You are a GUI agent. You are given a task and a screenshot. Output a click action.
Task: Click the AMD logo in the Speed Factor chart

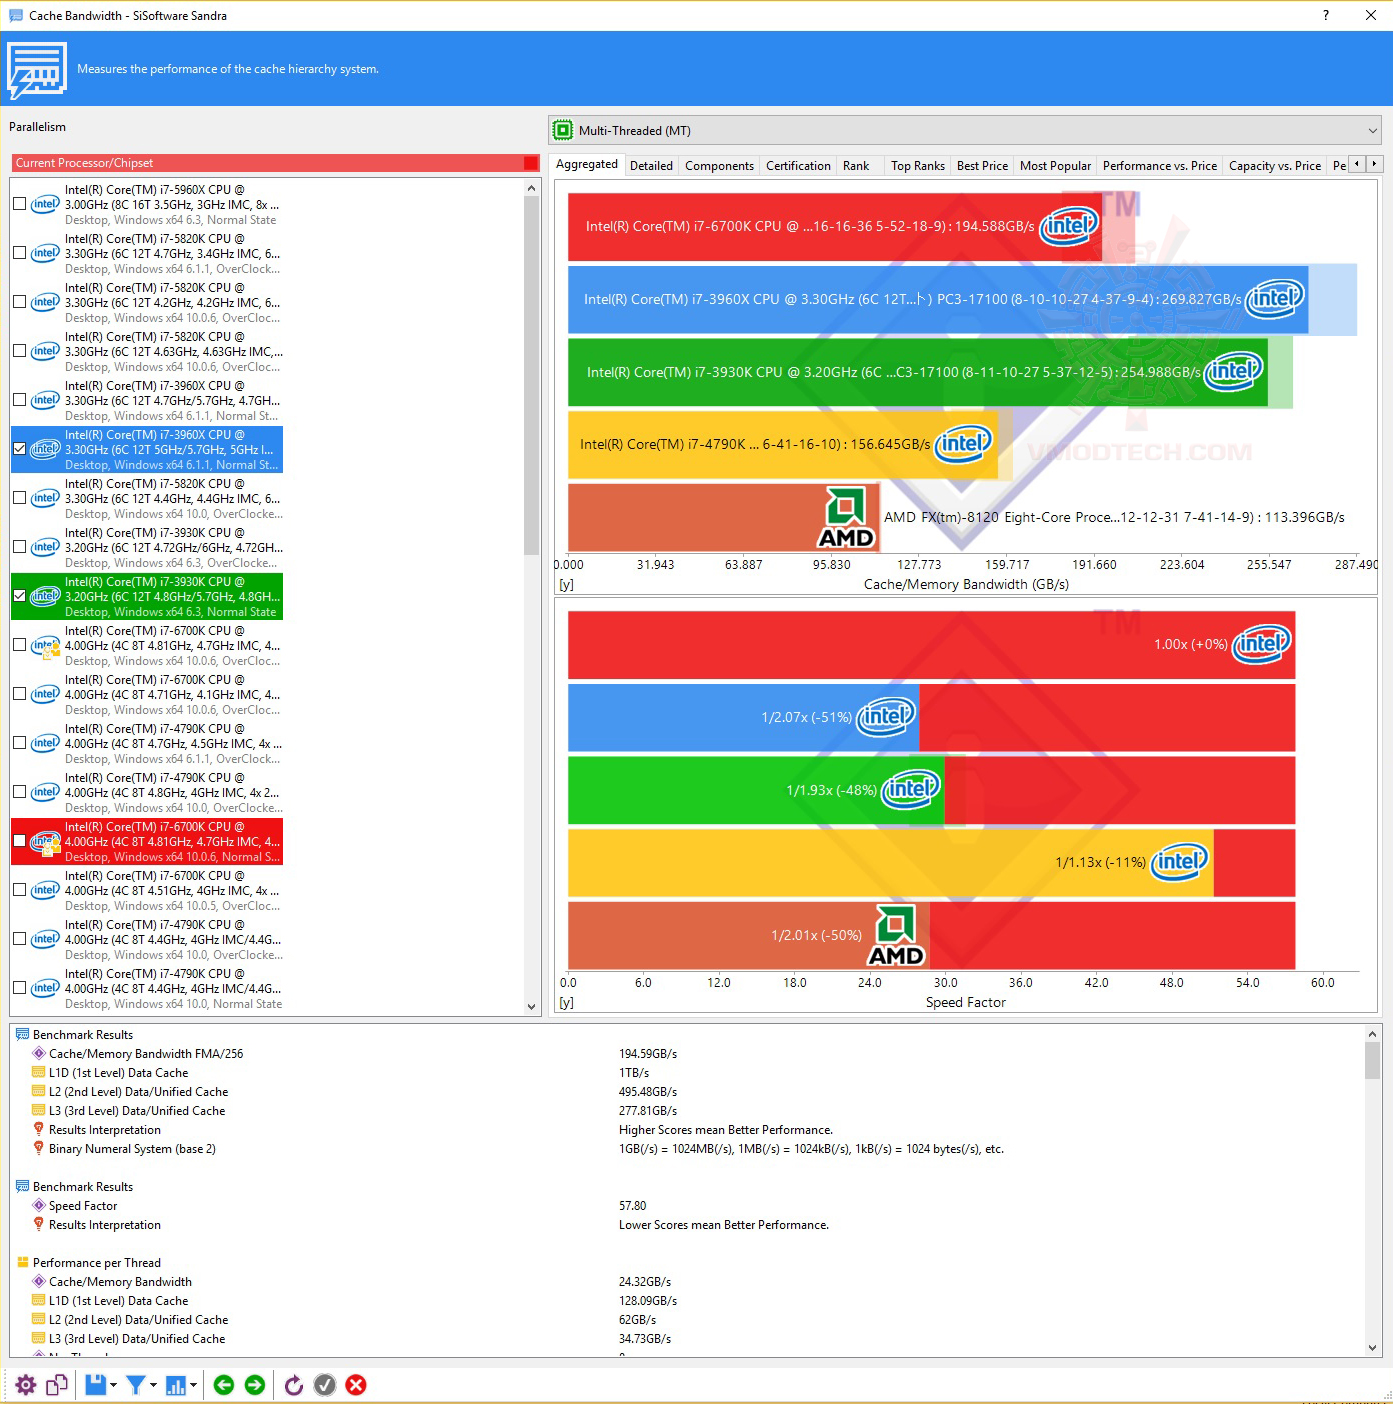click(x=896, y=936)
